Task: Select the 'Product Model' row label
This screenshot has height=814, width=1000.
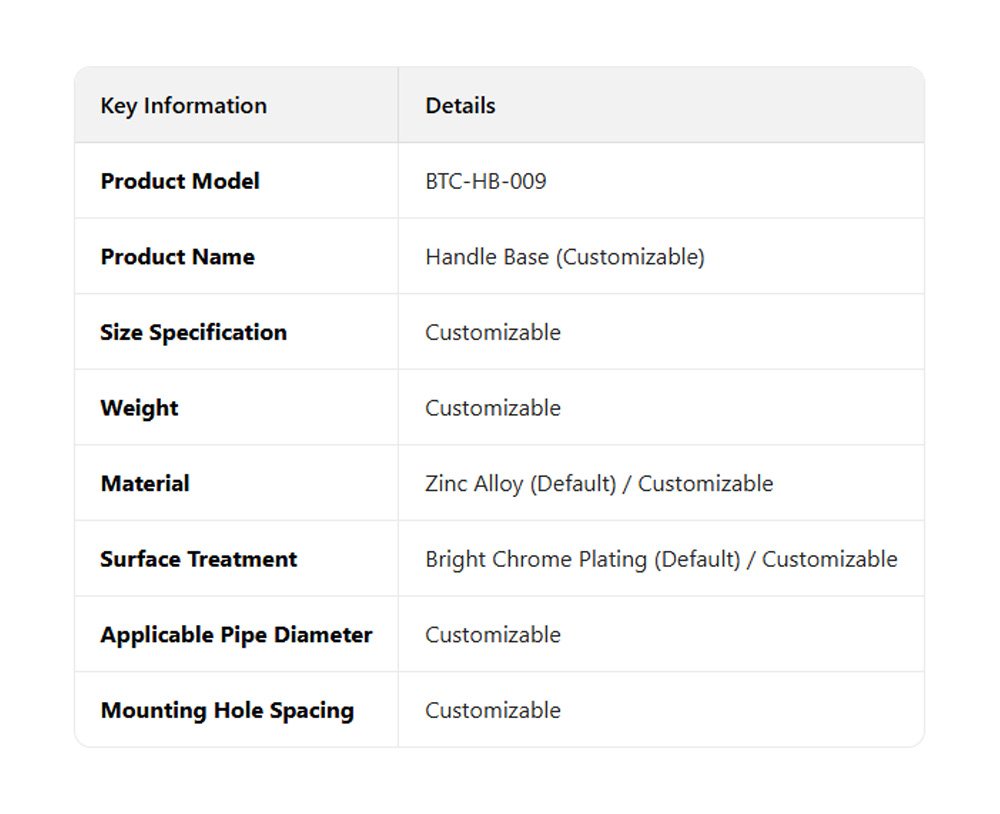Action: point(180,181)
